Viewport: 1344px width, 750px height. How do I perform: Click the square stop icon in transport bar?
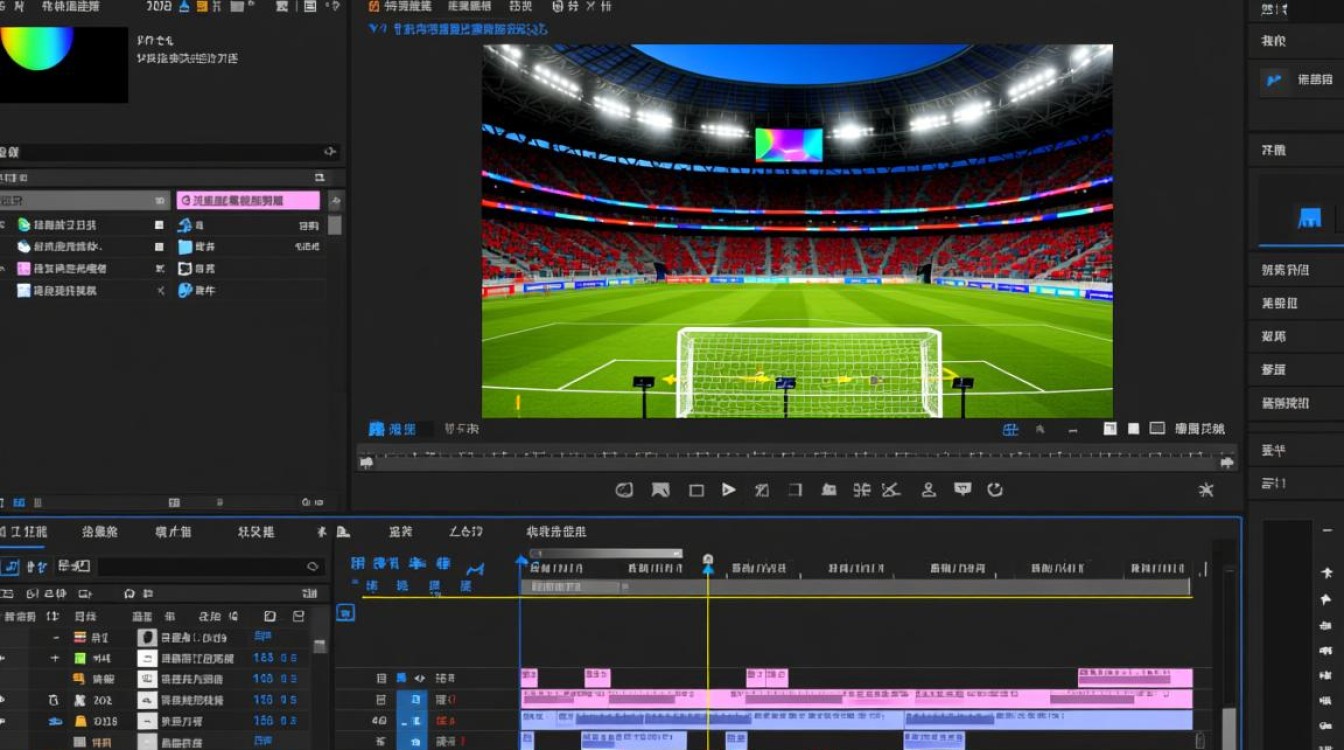click(696, 490)
